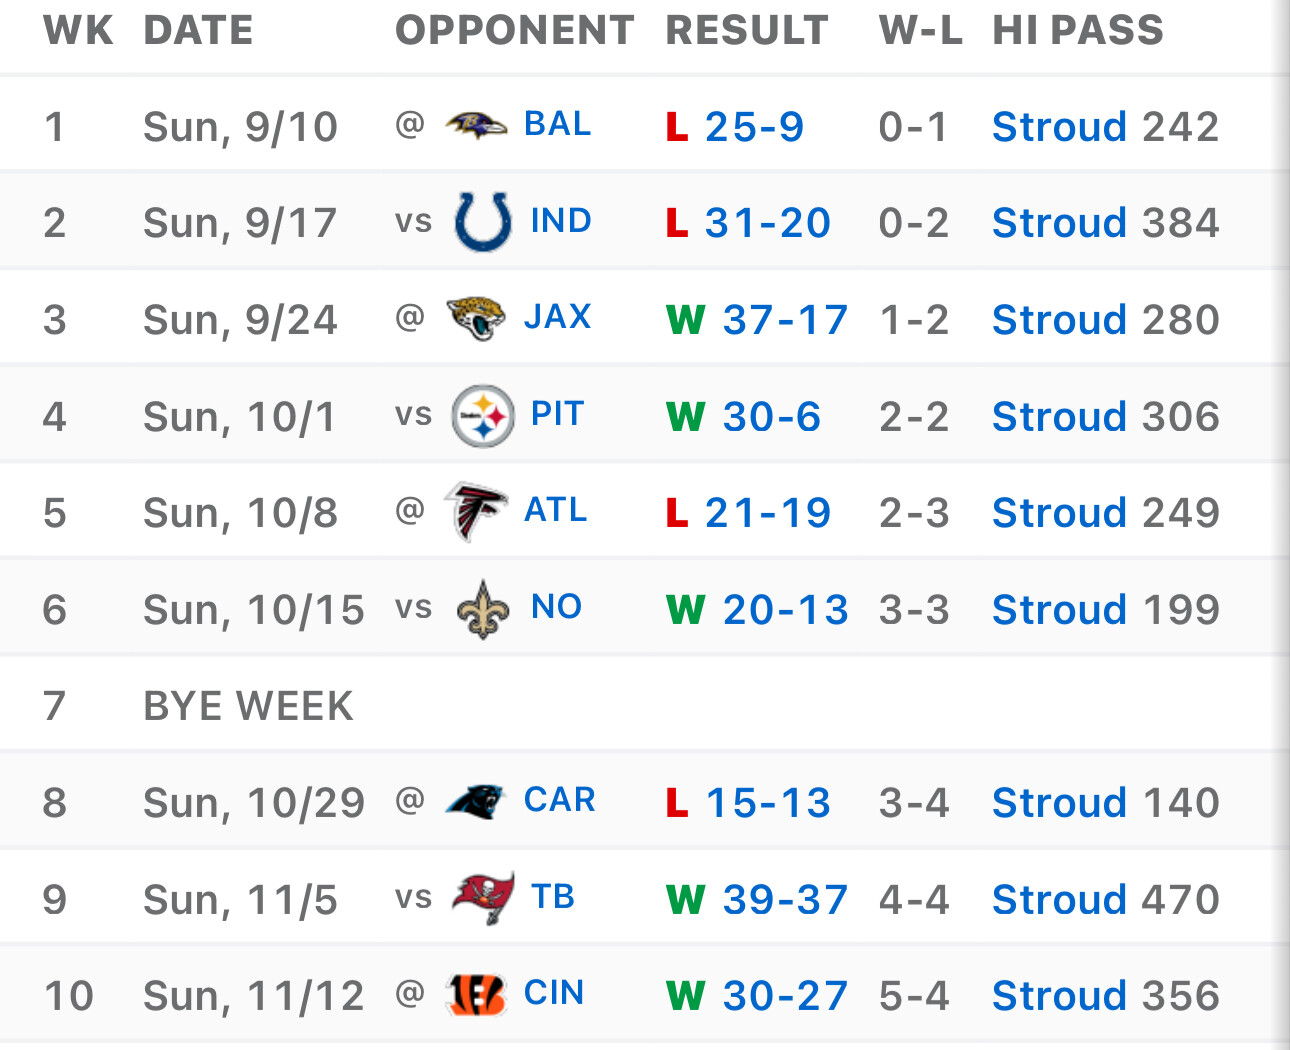The width and height of the screenshot is (1290, 1050).
Task: Click the Carolina Panthers logo icon
Action: tap(476, 801)
